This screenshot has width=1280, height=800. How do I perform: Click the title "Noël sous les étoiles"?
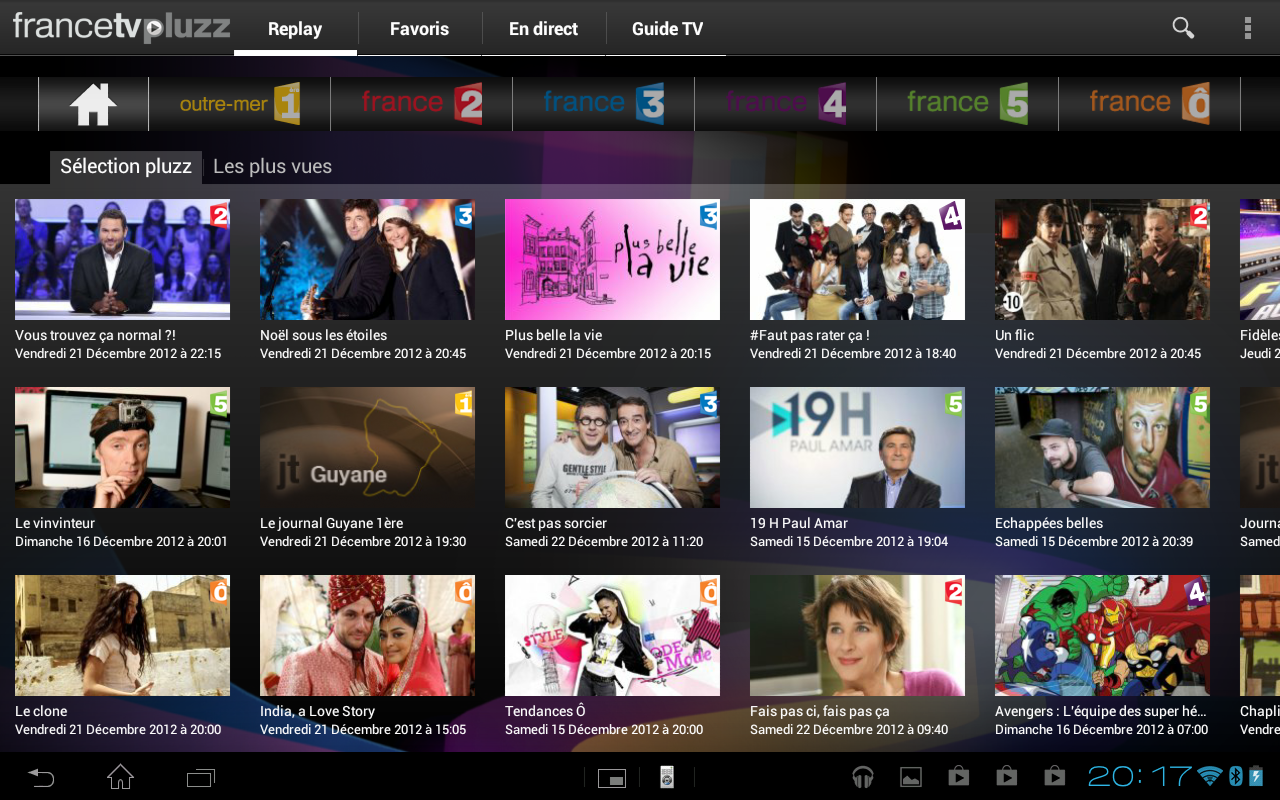[323, 335]
